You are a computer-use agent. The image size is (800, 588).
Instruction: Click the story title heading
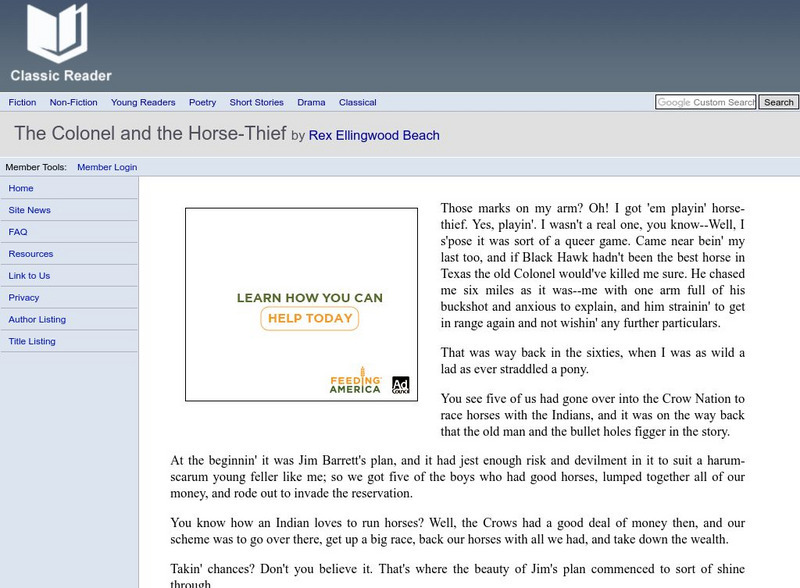(x=150, y=133)
